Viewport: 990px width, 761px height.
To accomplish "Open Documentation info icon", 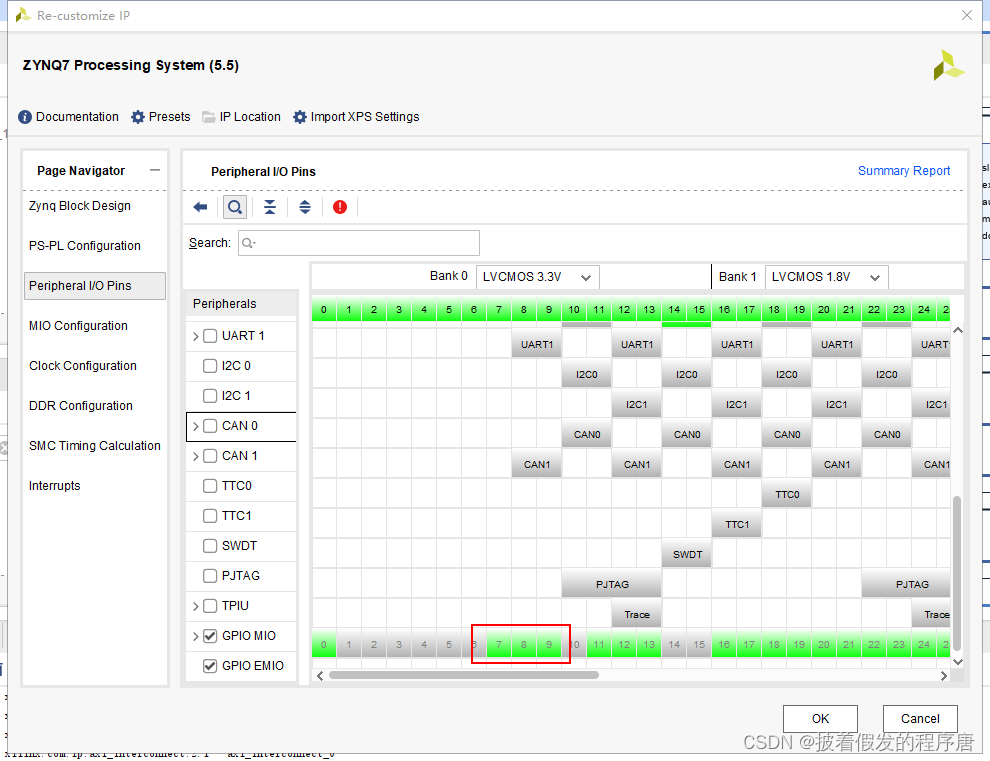I will coord(25,117).
